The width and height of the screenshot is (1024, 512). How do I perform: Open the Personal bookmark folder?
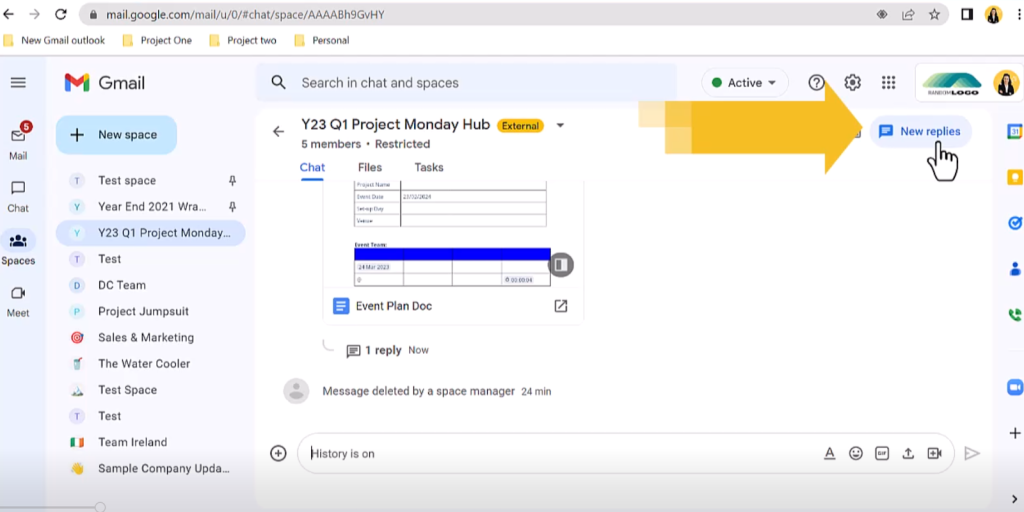click(322, 40)
